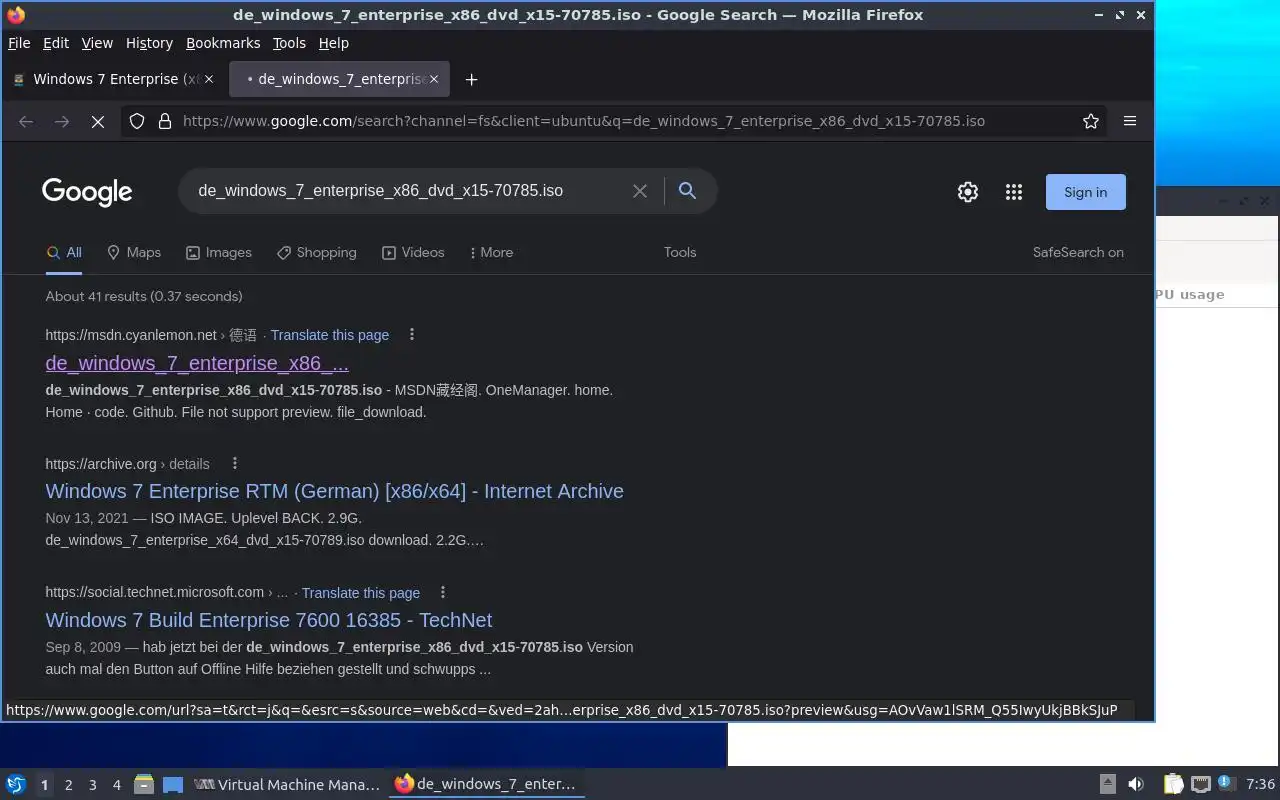
Task: Open options for msdn.cyanlemon.net result
Action: [411, 335]
